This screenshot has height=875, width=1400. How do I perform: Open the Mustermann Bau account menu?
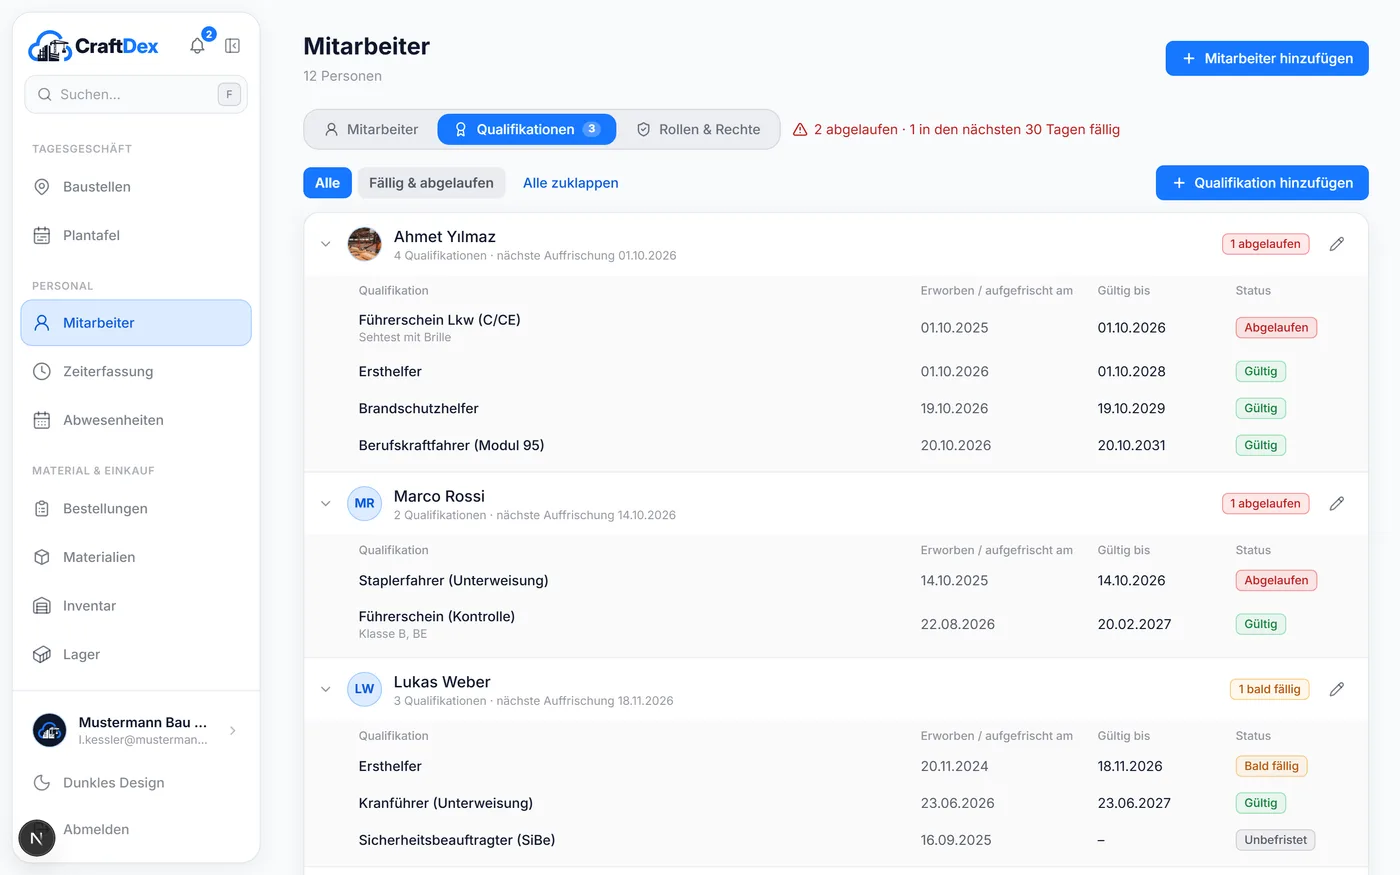(x=136, y=730)
